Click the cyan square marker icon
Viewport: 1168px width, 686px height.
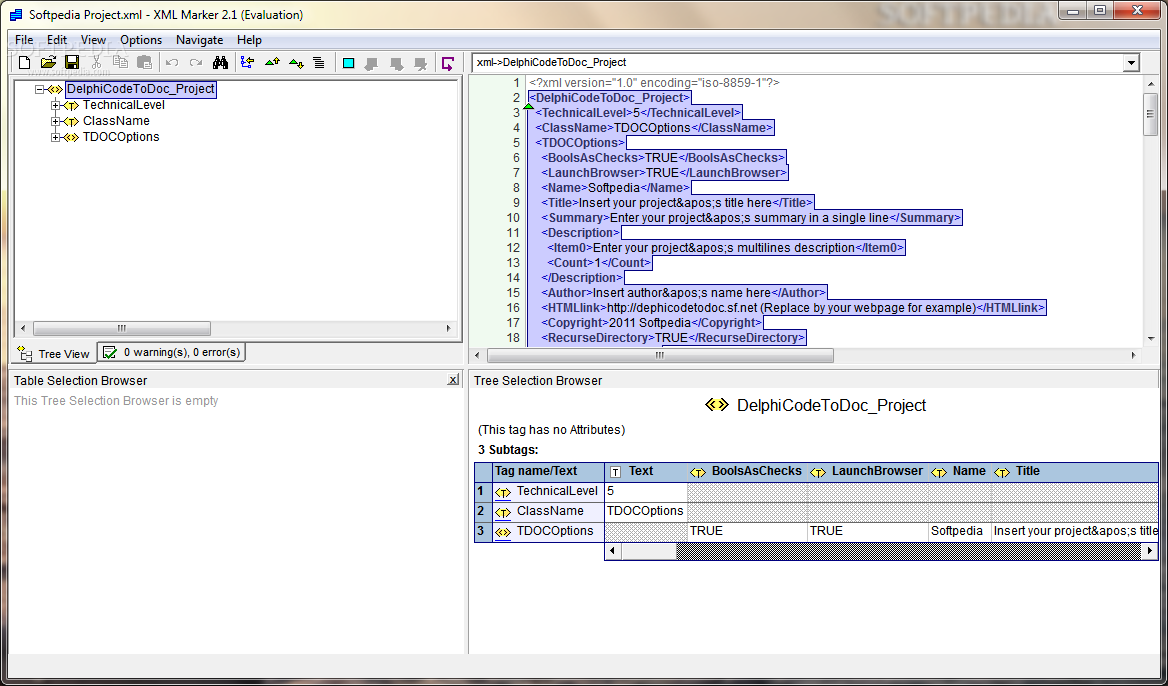click(348, 63)
